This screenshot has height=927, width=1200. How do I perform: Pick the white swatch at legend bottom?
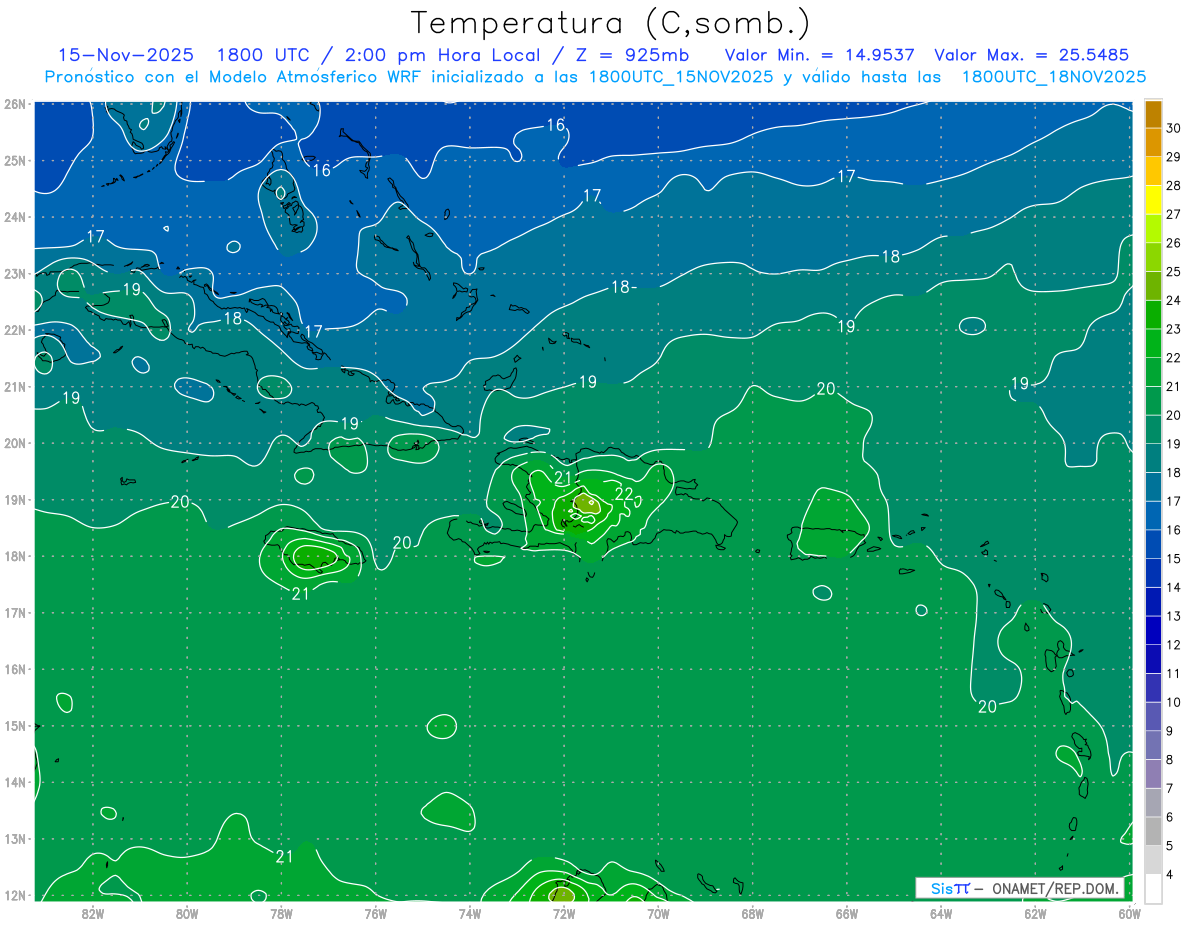point(1153,888)
